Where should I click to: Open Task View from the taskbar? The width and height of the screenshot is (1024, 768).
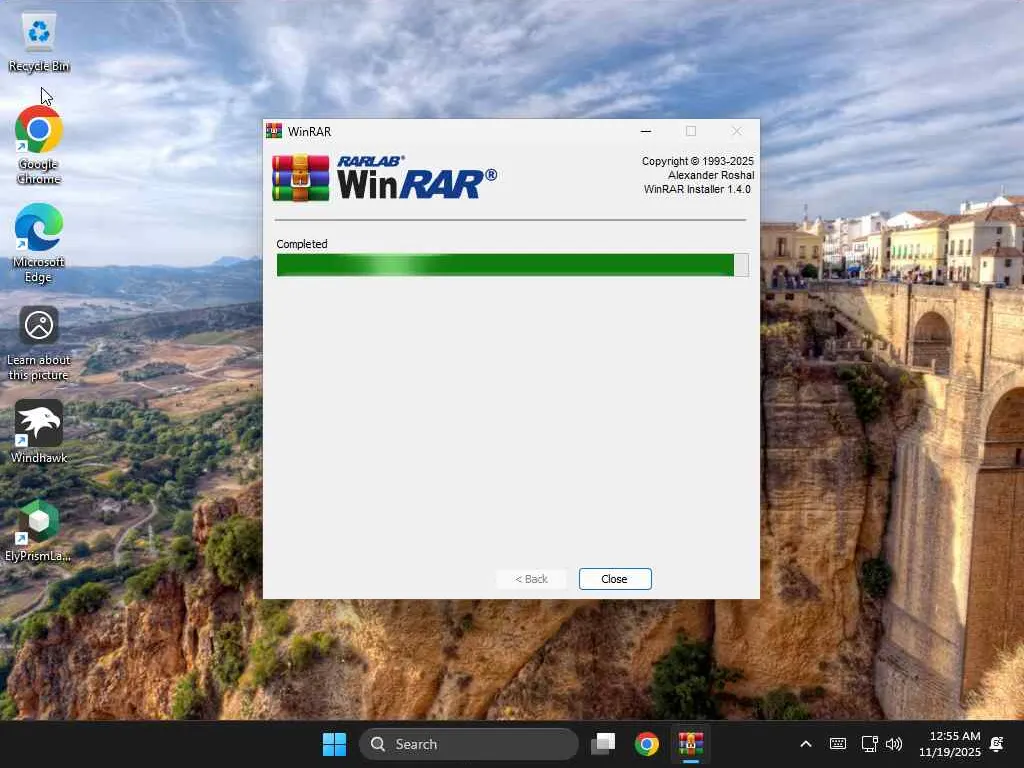click(603, 744)
